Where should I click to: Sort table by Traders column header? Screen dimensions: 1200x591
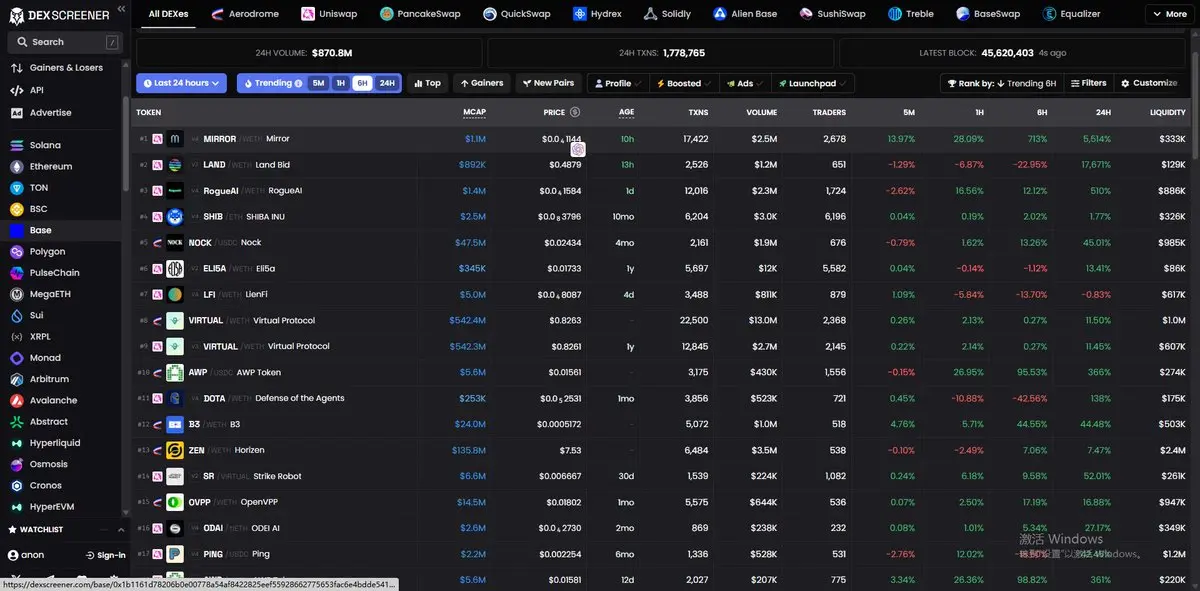[x=828, y=113]
